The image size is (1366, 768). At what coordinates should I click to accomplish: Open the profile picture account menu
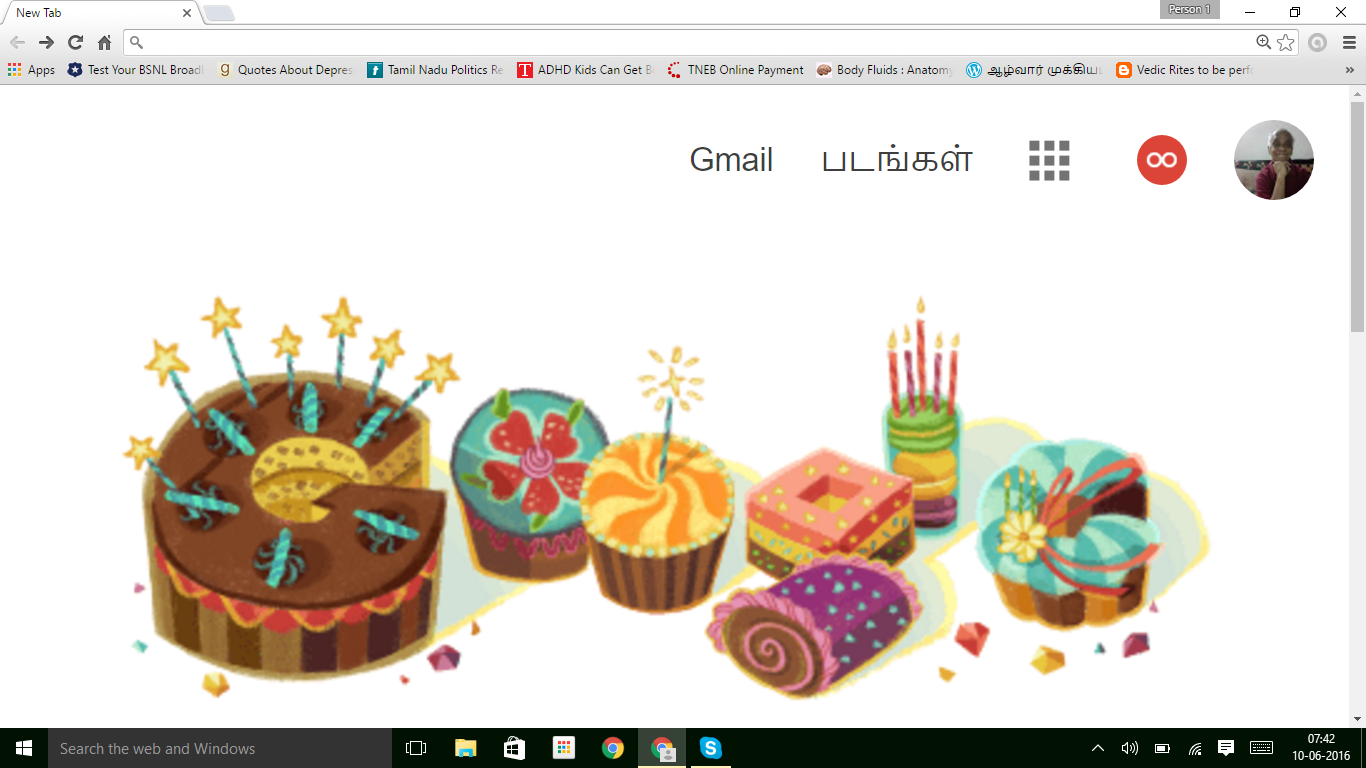pos(1273,160)
